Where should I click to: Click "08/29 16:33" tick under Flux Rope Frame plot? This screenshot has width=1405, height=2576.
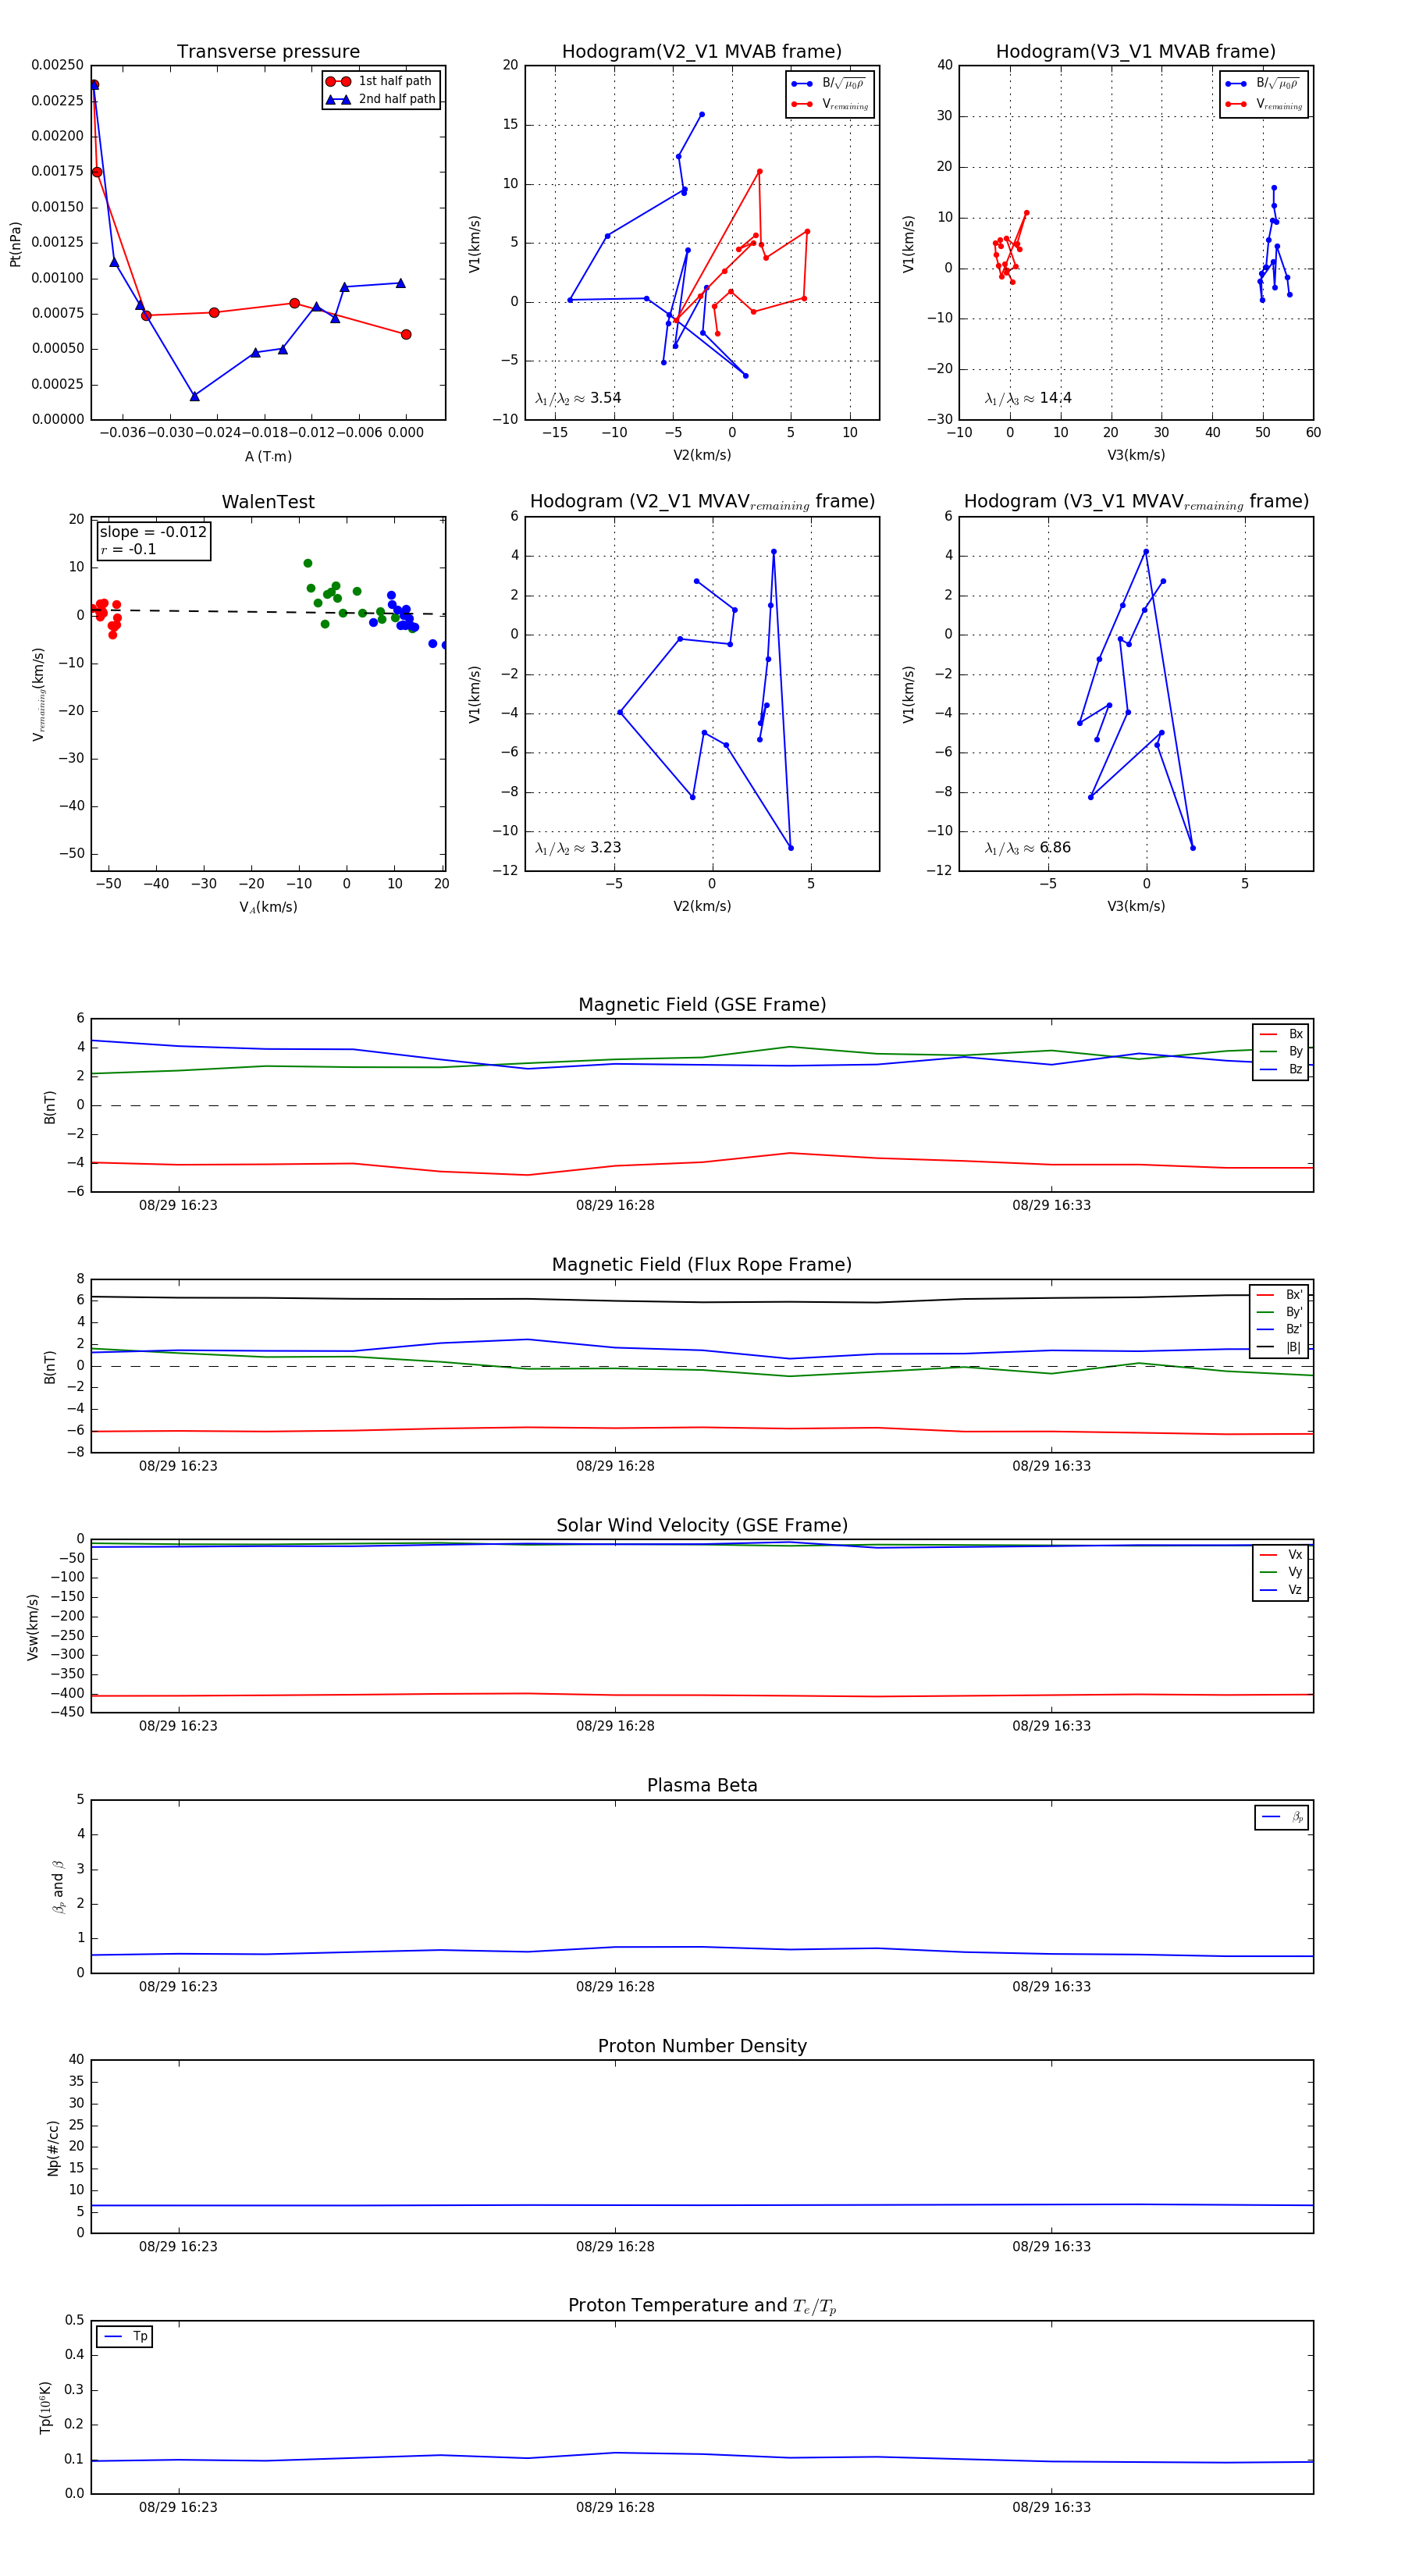(1051, 1466)
